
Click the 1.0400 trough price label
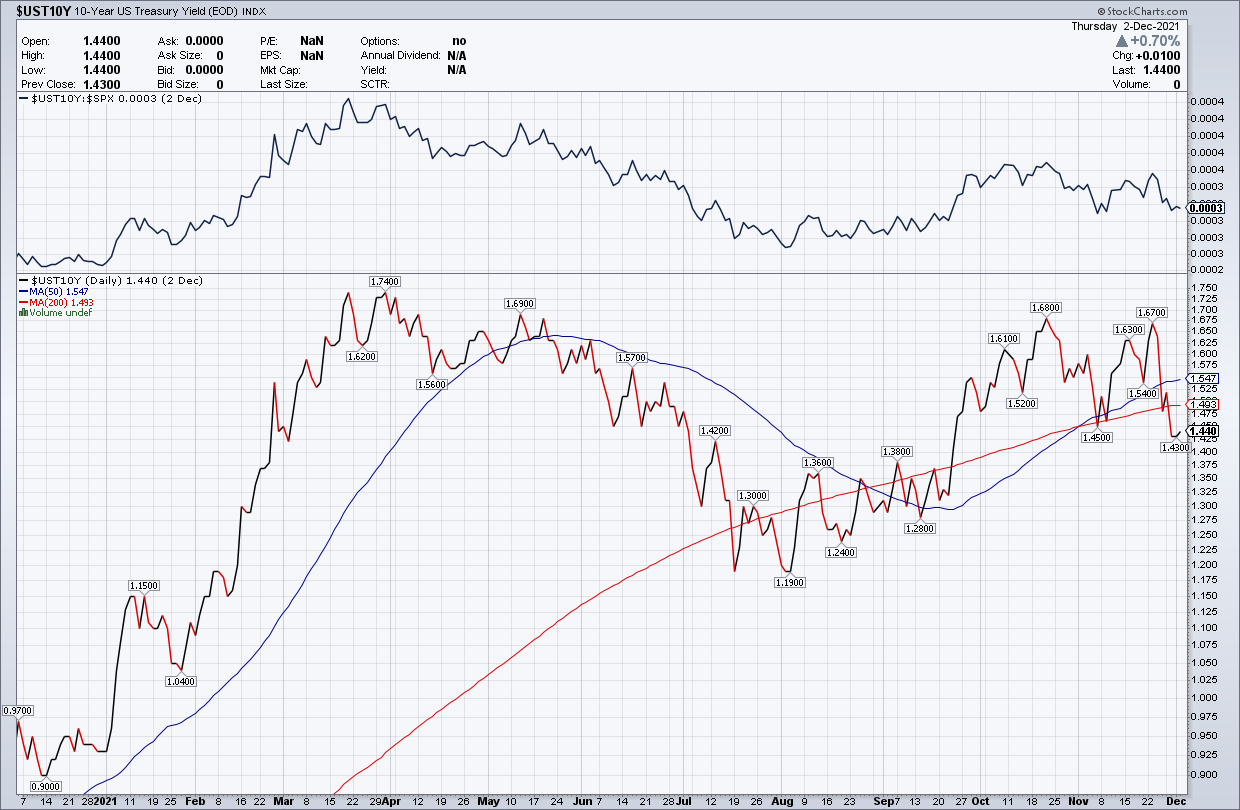coord(181,680)
